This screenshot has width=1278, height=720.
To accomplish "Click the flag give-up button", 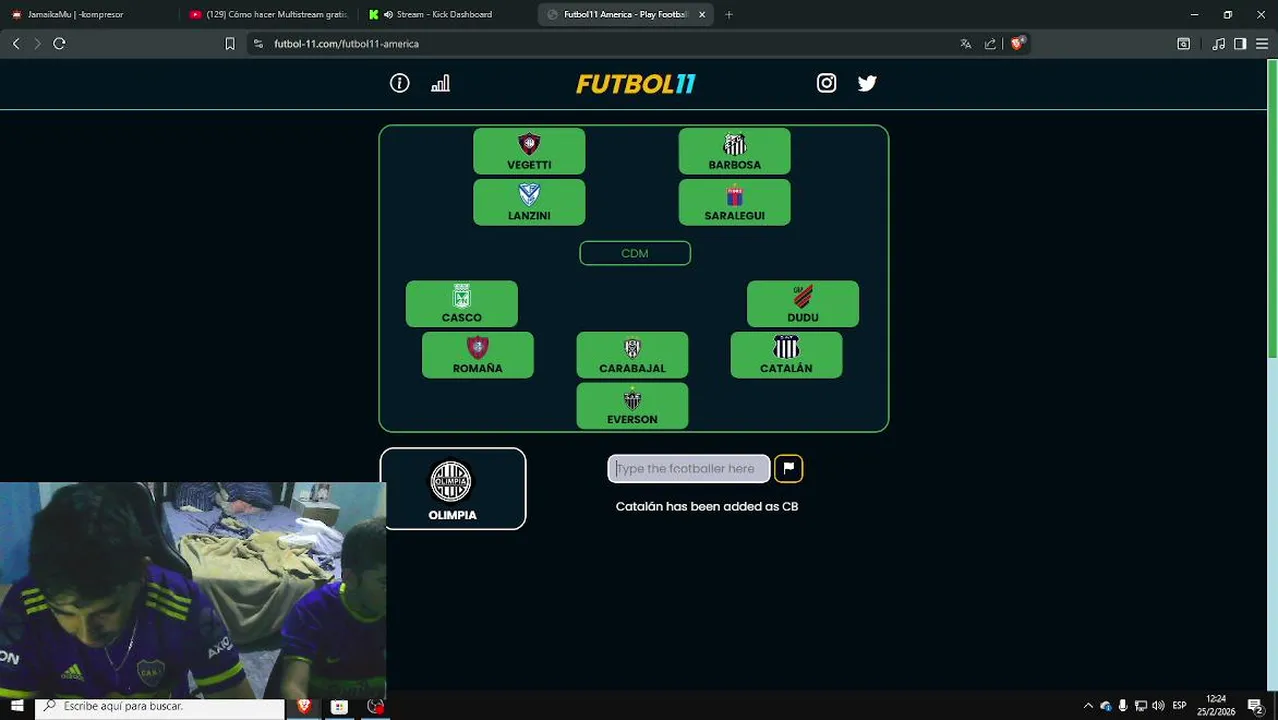I will pos(788,468).
